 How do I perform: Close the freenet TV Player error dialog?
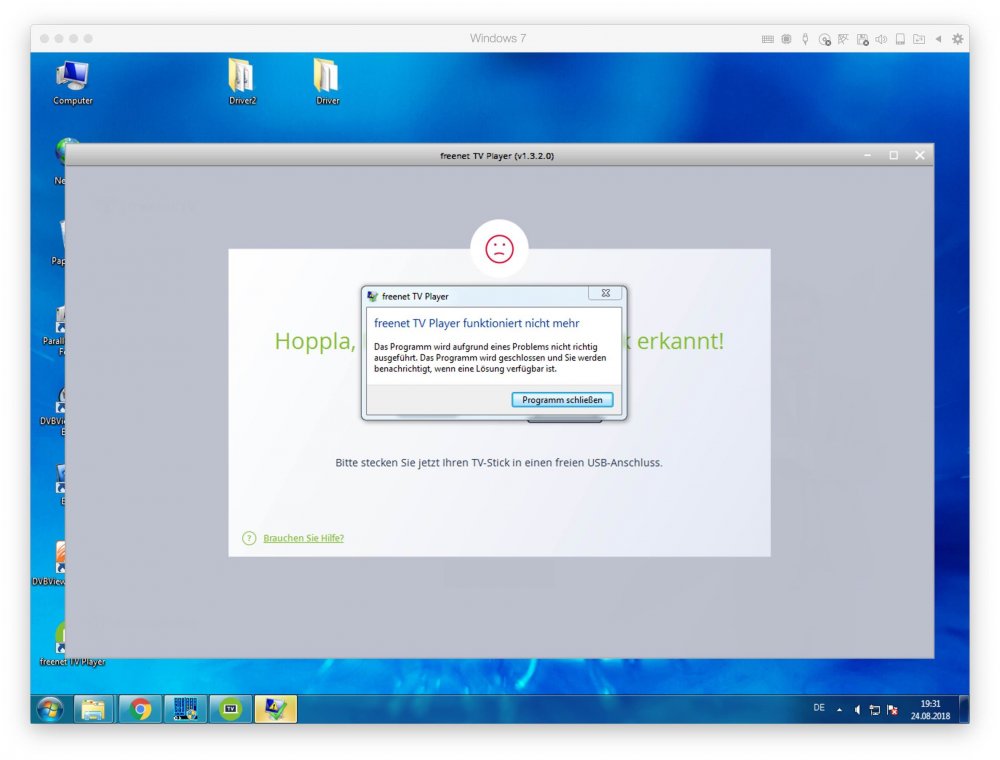[605, 293]
